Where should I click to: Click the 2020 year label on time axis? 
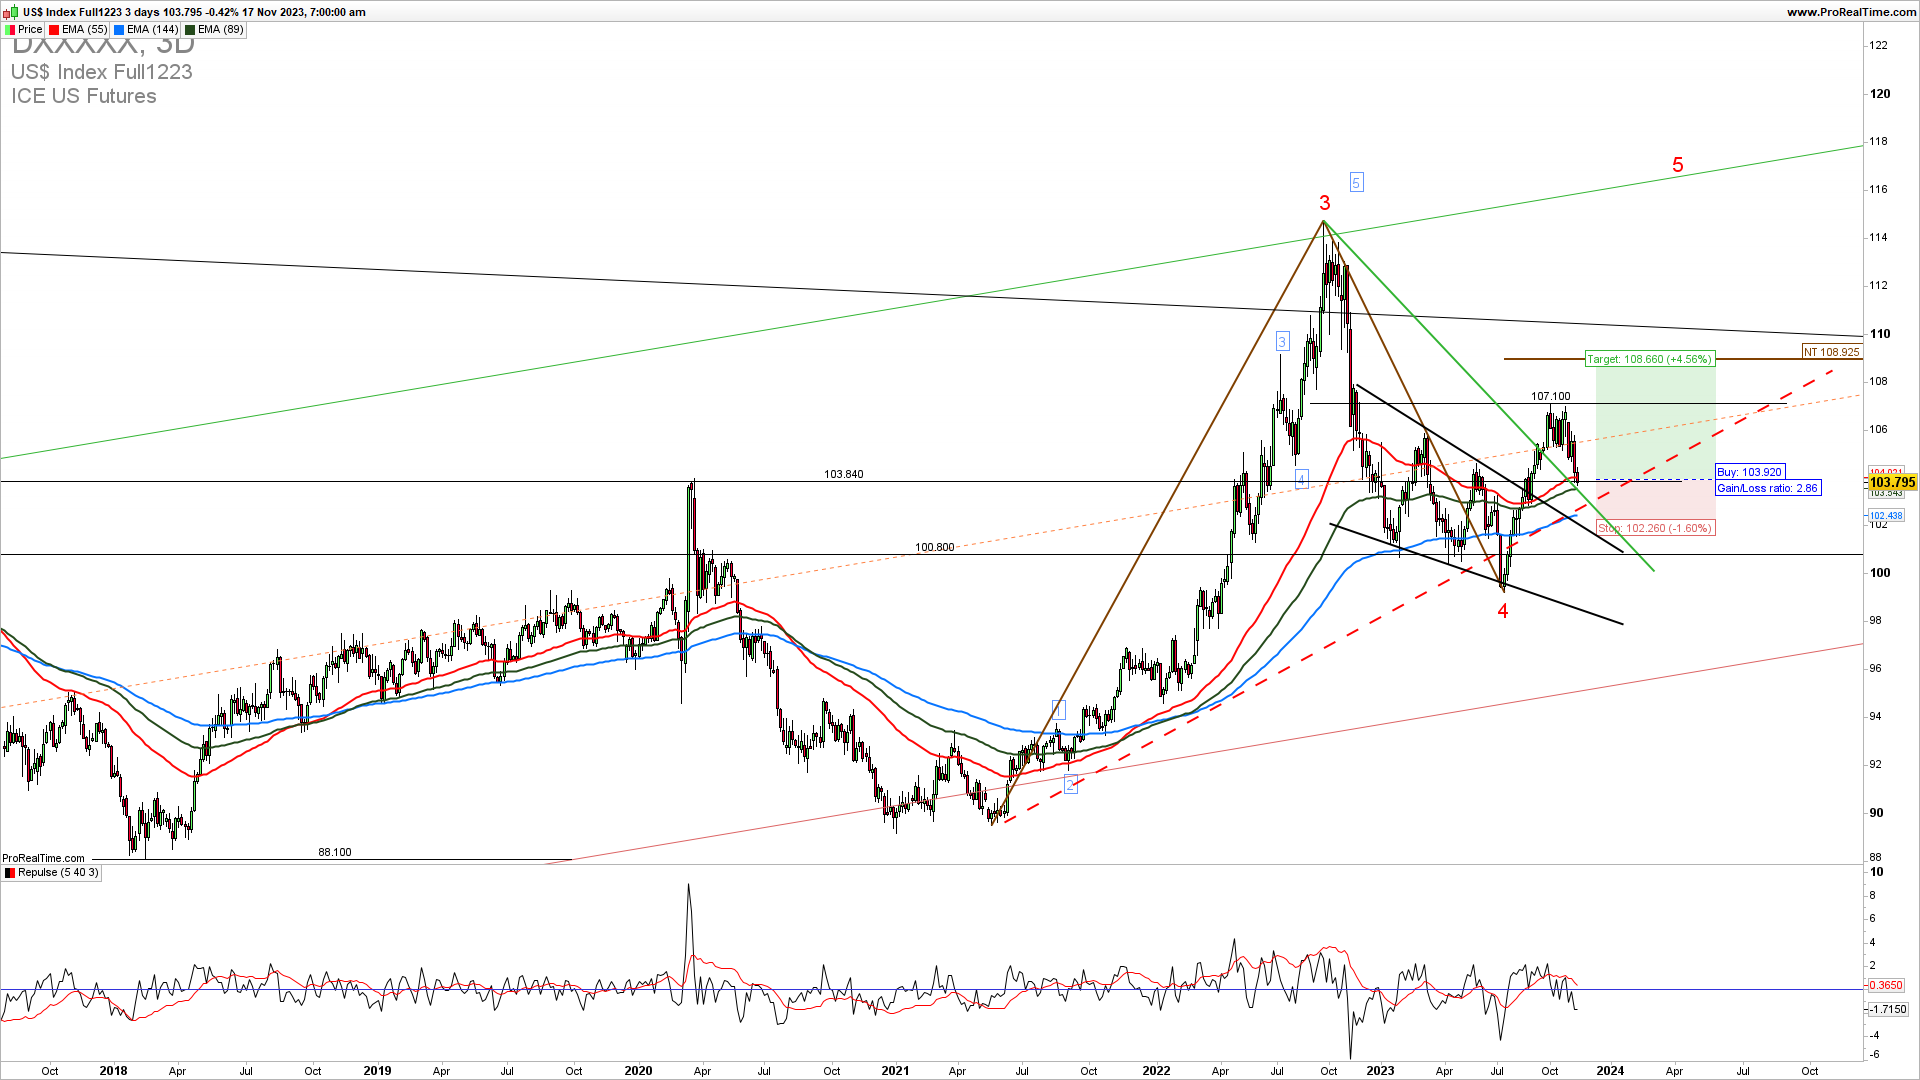point(638,1071)
